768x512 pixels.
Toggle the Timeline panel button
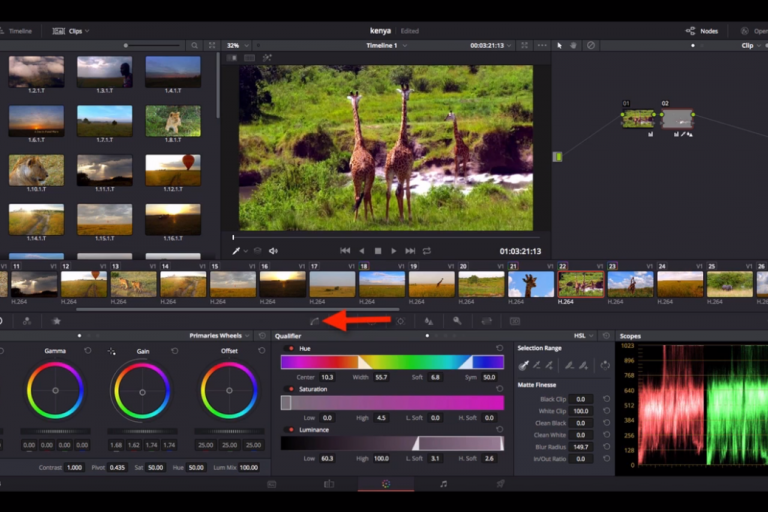pos(16,31)
